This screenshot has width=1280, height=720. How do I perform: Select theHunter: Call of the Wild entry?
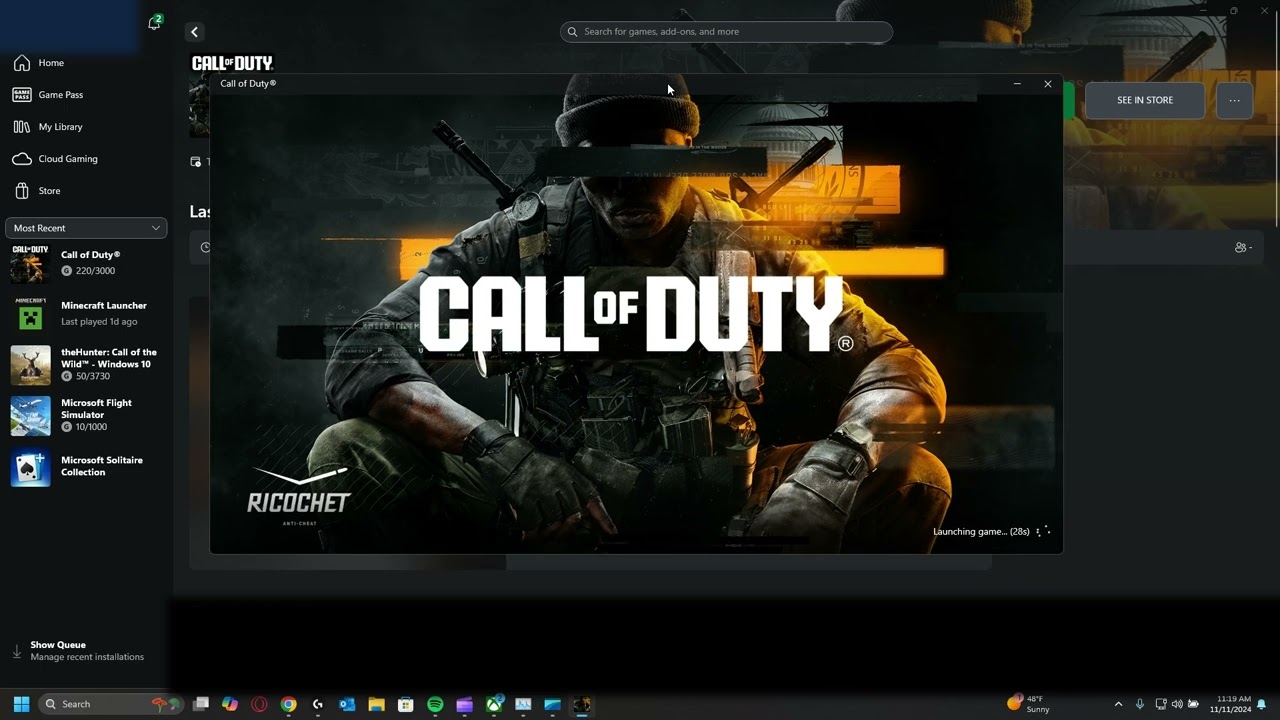(x=85, y=364)
